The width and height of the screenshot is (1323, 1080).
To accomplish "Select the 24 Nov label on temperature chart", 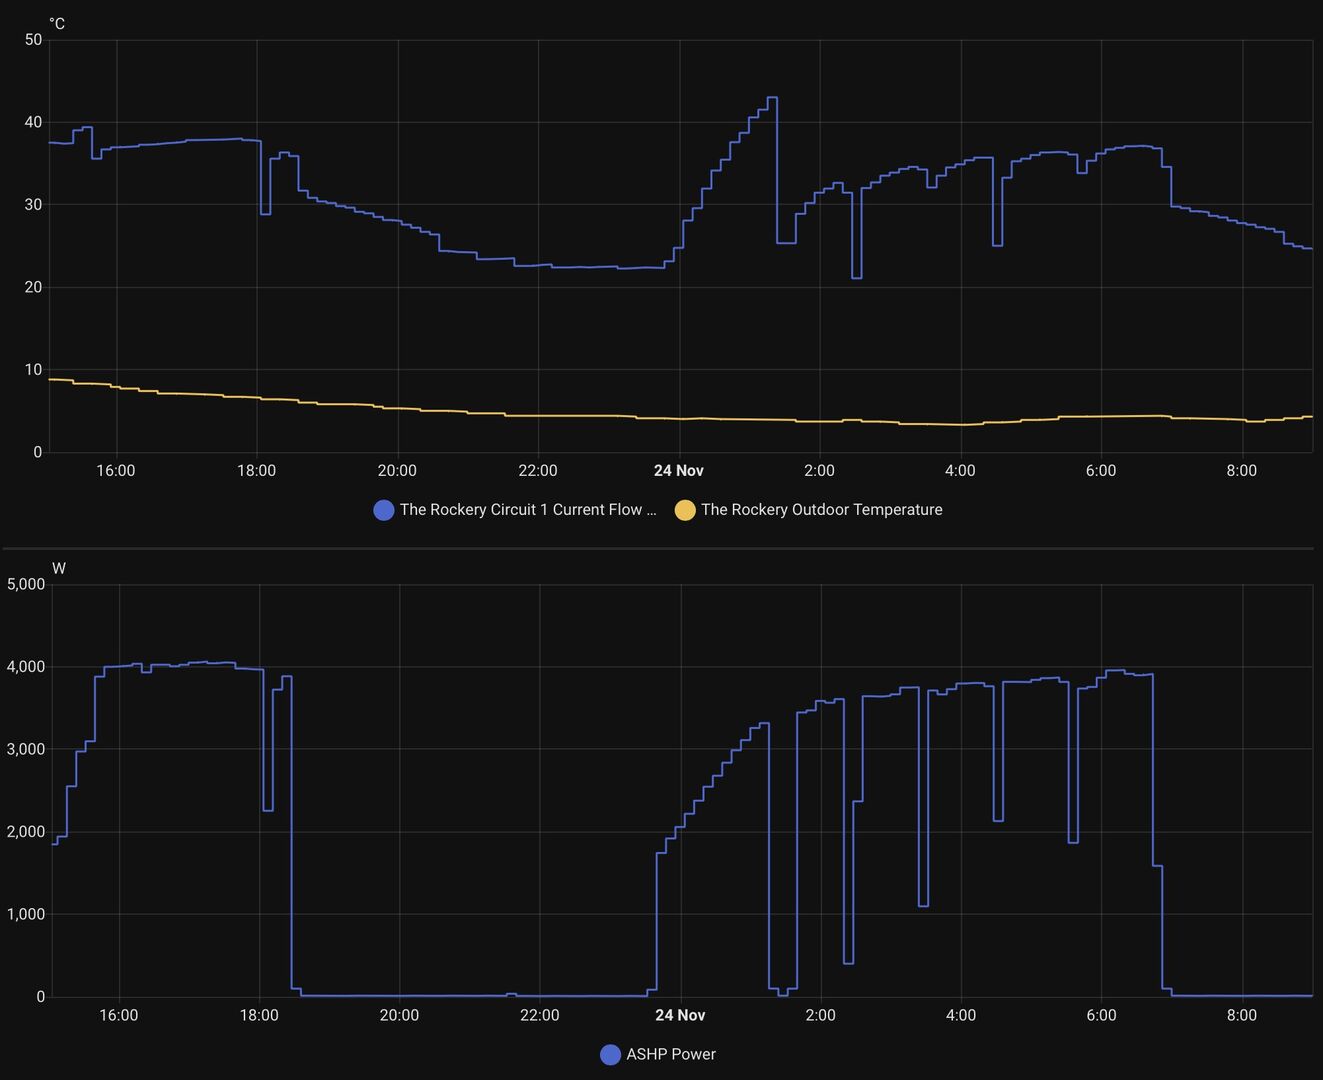I will point(678,471).
